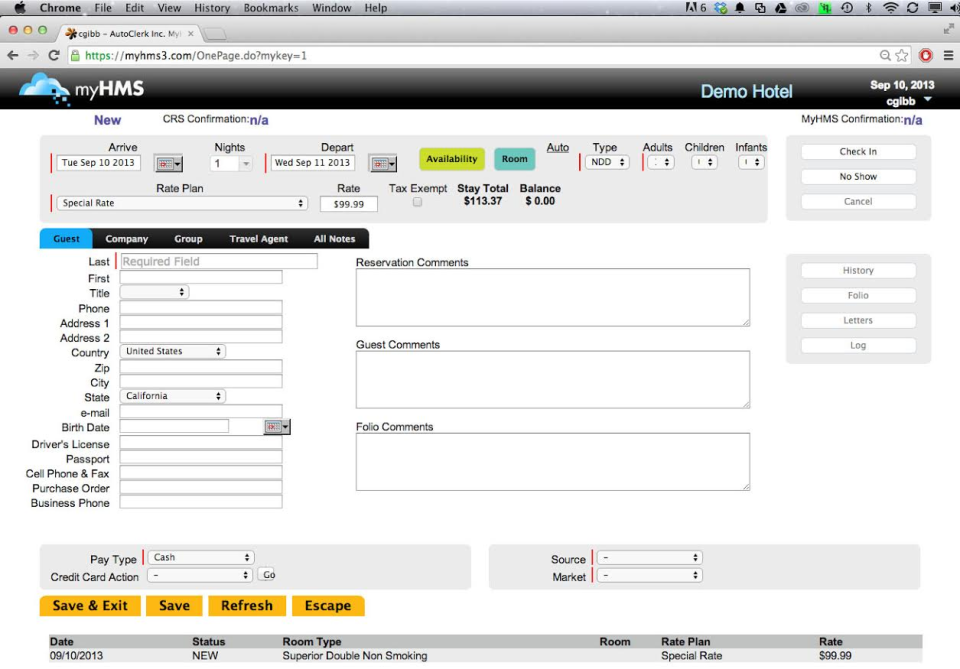Toggle the Auto room assignment option
The image size is (960, 669).
click(557, 146)
